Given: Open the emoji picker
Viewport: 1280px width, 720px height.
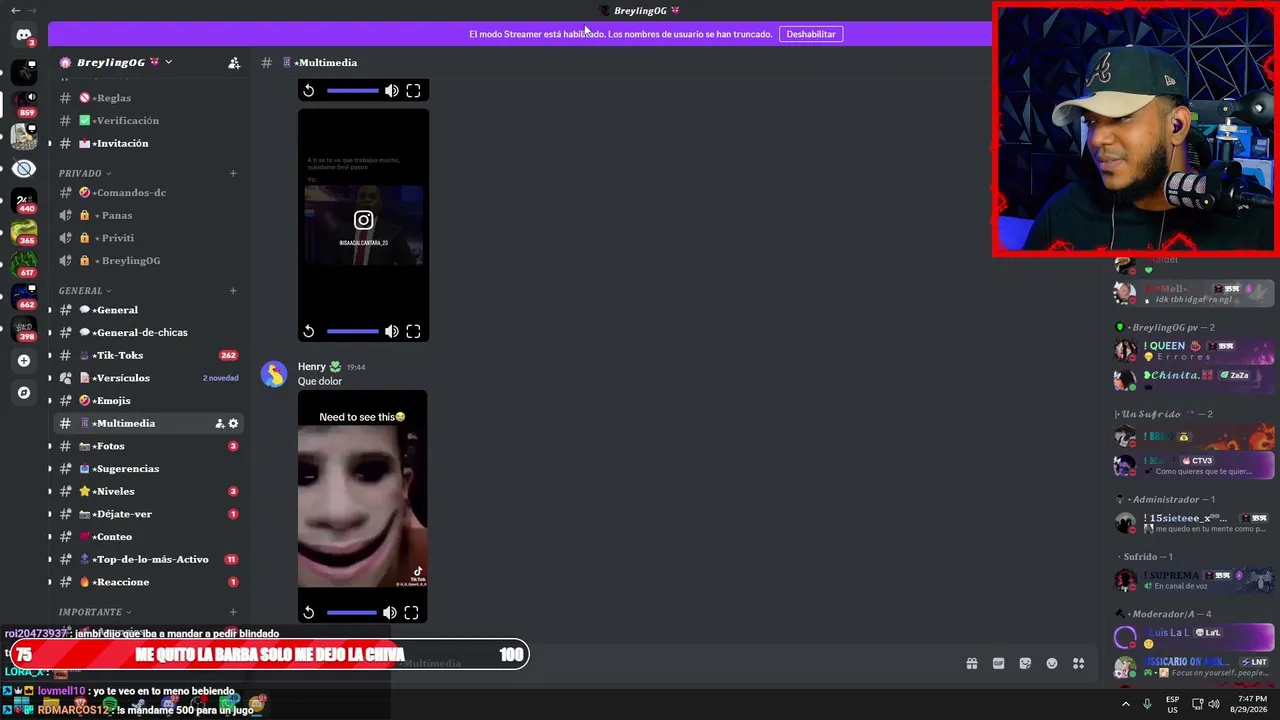Looking at the screenshot, I should tap(1052, 663).
